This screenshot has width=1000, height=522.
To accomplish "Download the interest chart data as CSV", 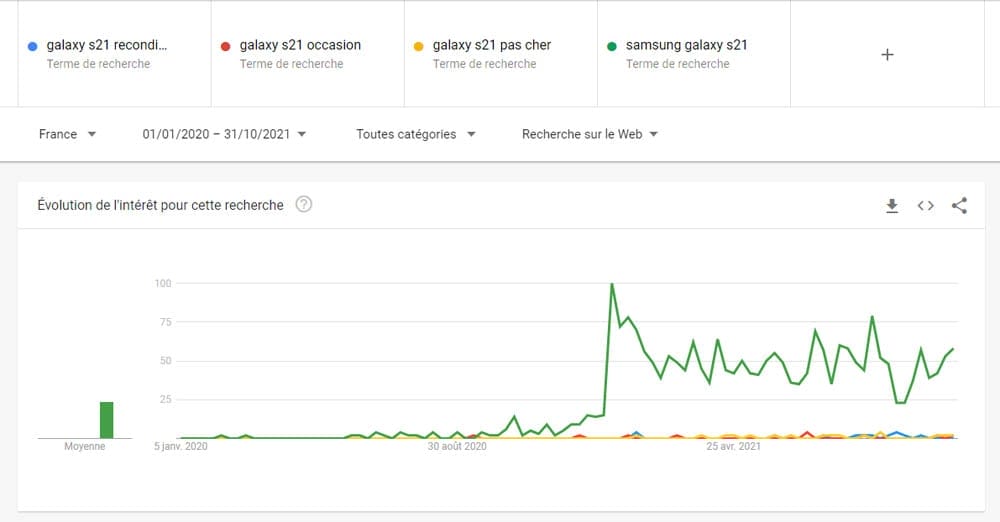I will [892, 206].
